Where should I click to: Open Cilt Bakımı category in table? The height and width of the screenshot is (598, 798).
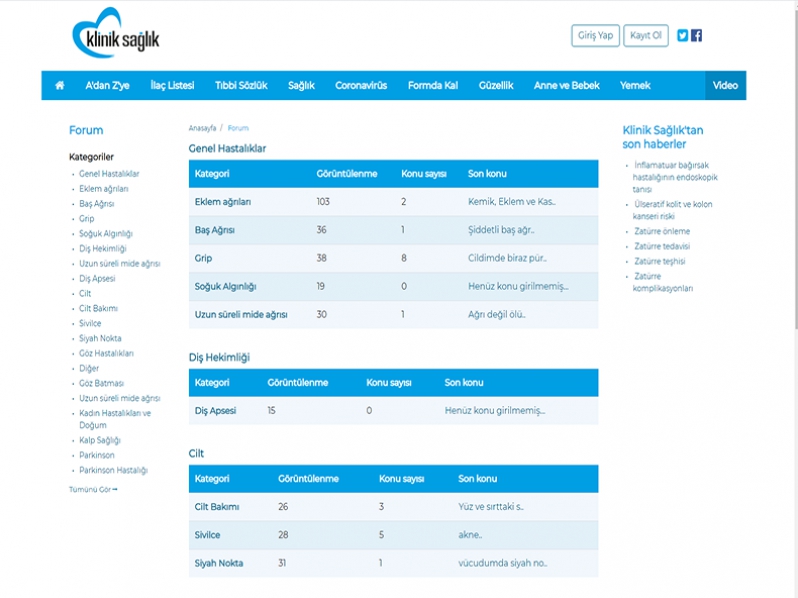pos(217,507)
